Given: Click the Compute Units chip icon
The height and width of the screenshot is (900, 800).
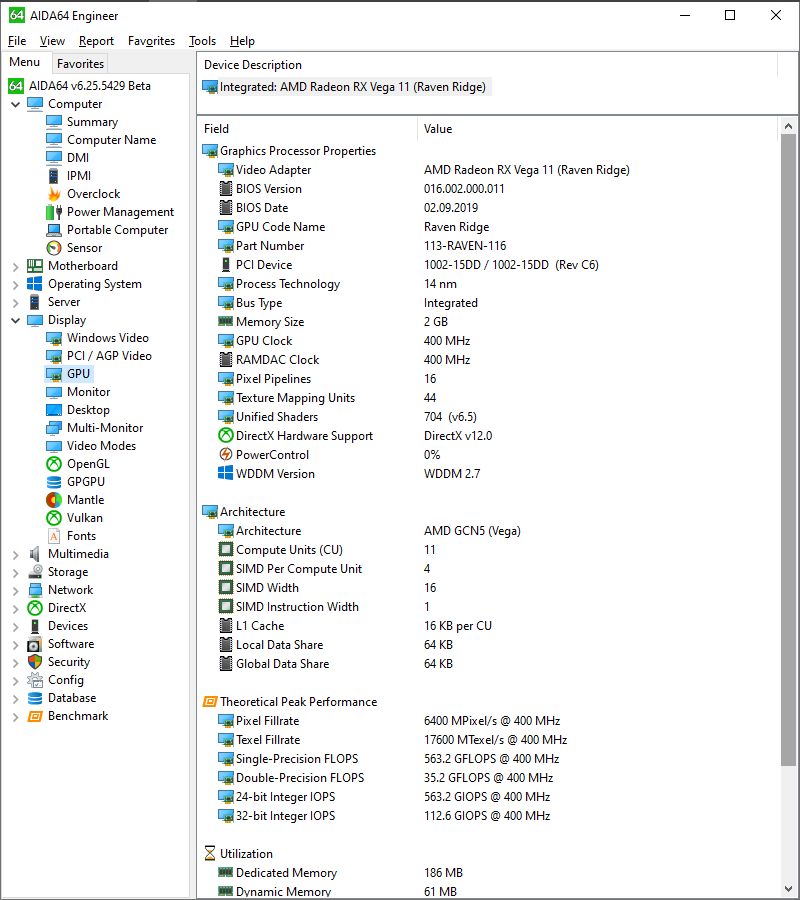Looking at the screenshot, I should pos(226,550).
